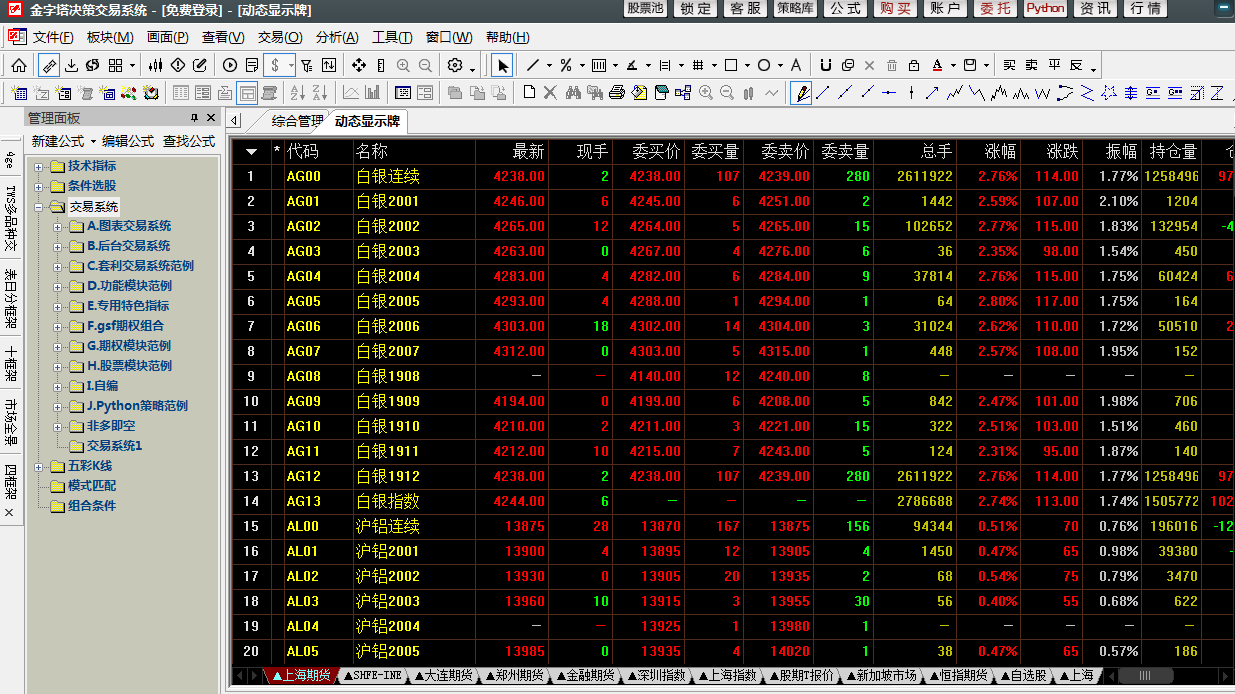The width and height of the screenshot is (1235, 694).
Task: Open the 市场全景 side tab
Action: pos(10,422)
